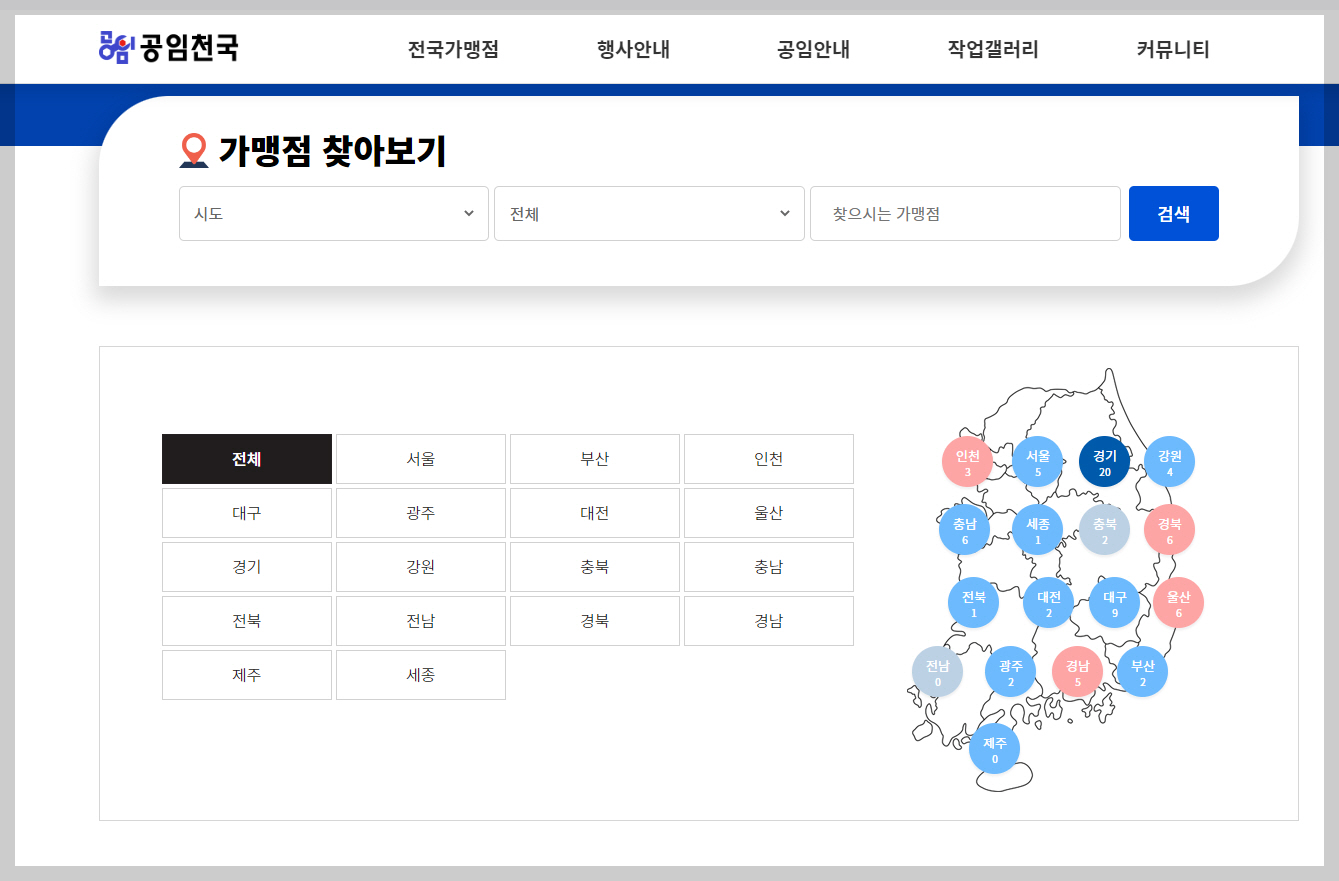This screenshot has height=881, width=1339.
Task: Click the 제주 0 map marker
Action: tap(994, 749)
